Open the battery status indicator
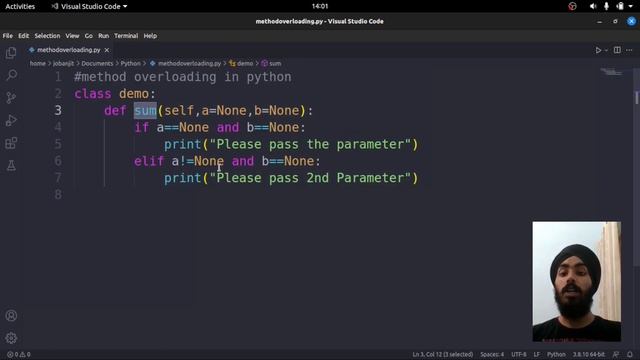 point(620,6)
